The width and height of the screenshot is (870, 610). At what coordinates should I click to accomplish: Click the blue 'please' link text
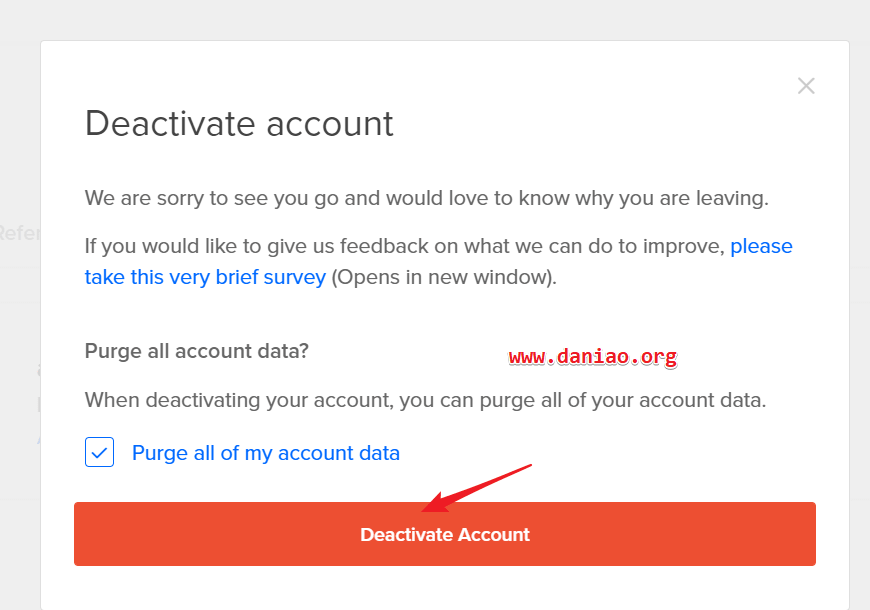pyautogui.click(x=761, y=246)
